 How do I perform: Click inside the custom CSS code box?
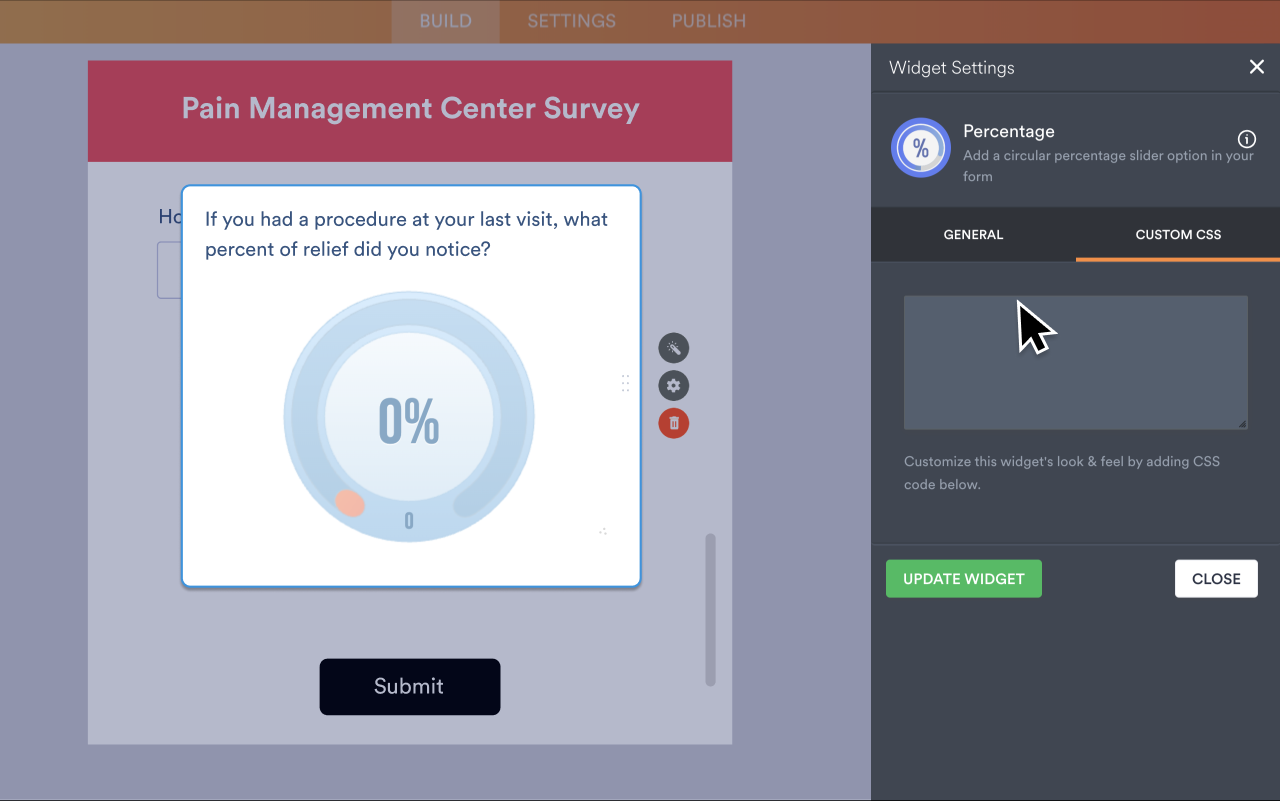click(x=1075, y=362)
